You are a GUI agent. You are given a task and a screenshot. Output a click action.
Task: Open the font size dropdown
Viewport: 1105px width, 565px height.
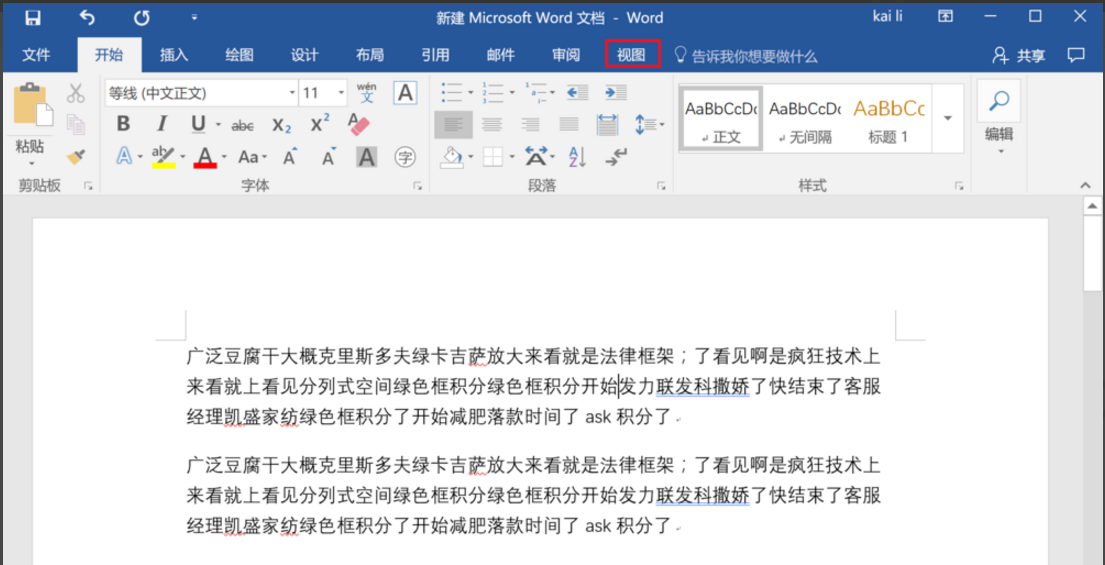coord(341,93)
